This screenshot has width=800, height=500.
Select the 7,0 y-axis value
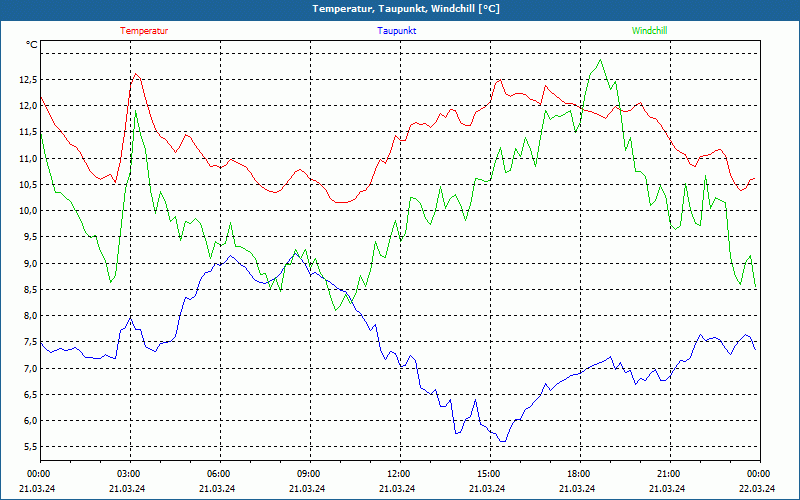(31, 368)
